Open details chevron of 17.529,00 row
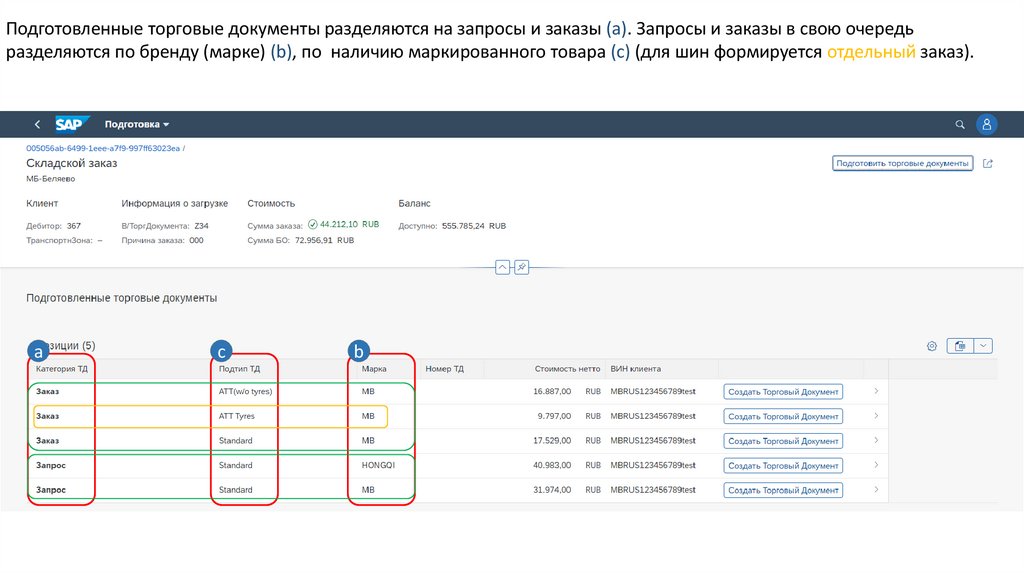Viewport: 1024px width, 574px height. coord(876,440)
